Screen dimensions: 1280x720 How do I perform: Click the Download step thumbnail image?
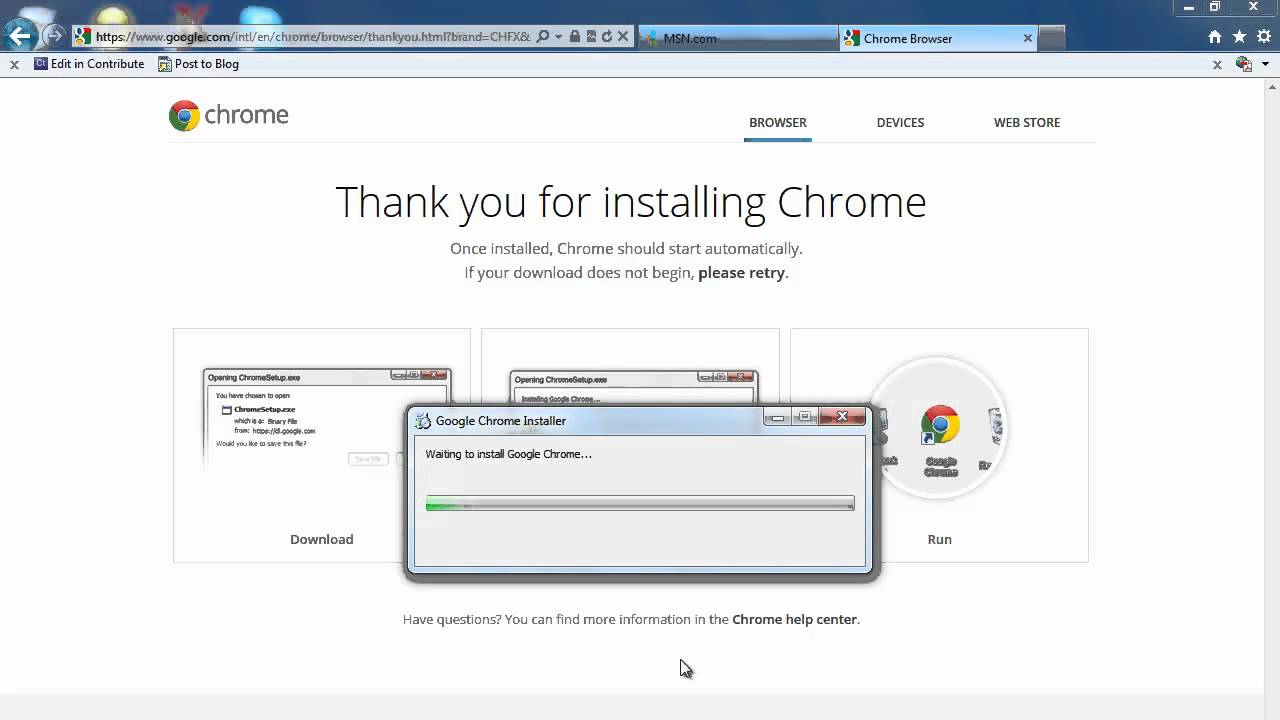point(327,420)
